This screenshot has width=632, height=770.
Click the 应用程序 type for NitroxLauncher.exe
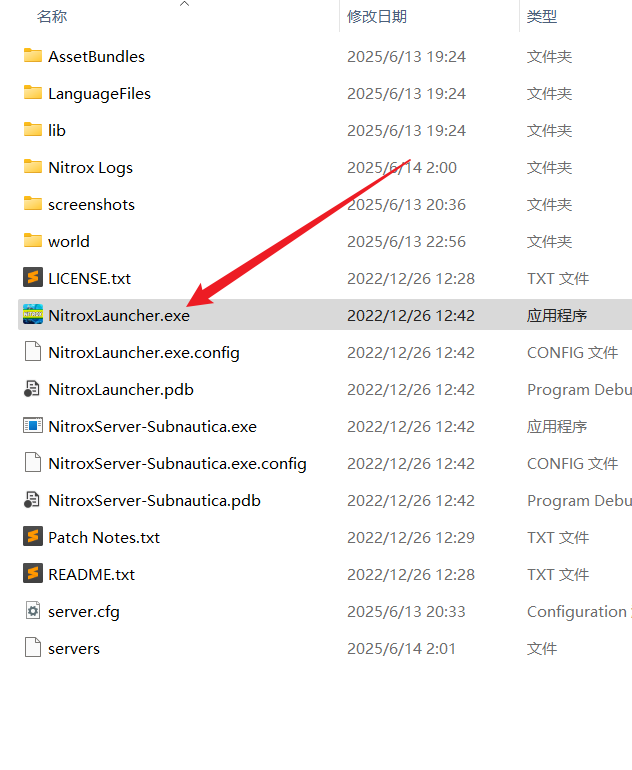click(557, 315)
